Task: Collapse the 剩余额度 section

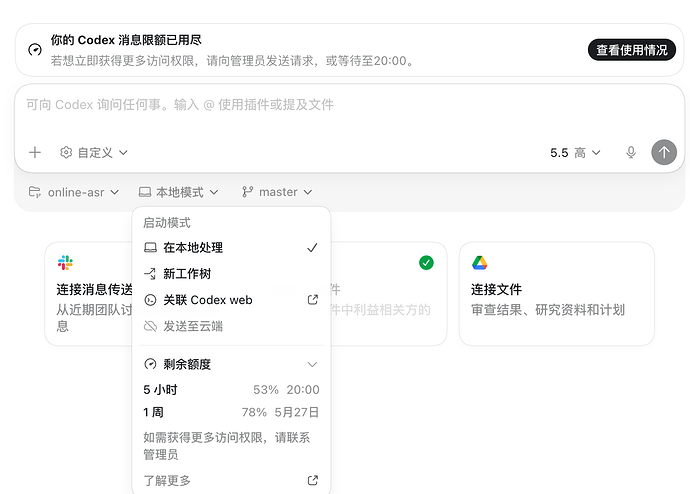Action: click(x=231, y=364)
